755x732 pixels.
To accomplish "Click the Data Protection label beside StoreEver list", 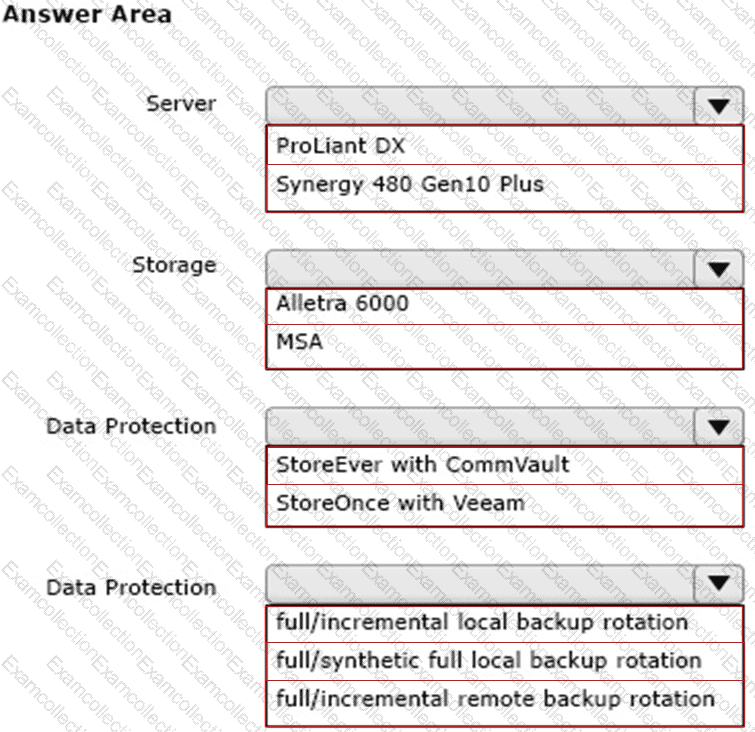I will (131, 426).
